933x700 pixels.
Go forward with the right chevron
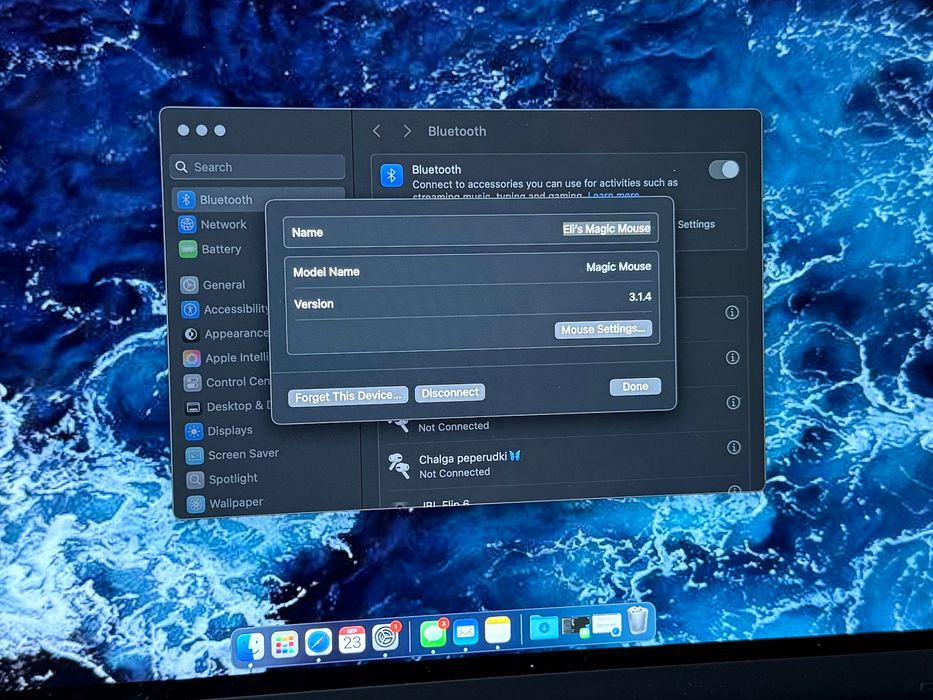(407, 131)
